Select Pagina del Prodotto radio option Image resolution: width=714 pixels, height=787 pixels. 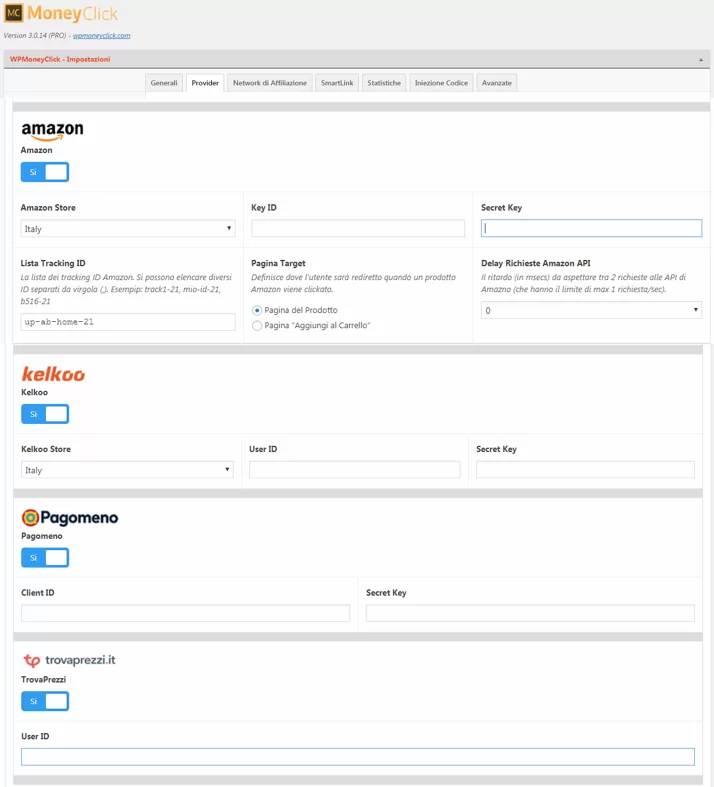click(x=257, y=310)
